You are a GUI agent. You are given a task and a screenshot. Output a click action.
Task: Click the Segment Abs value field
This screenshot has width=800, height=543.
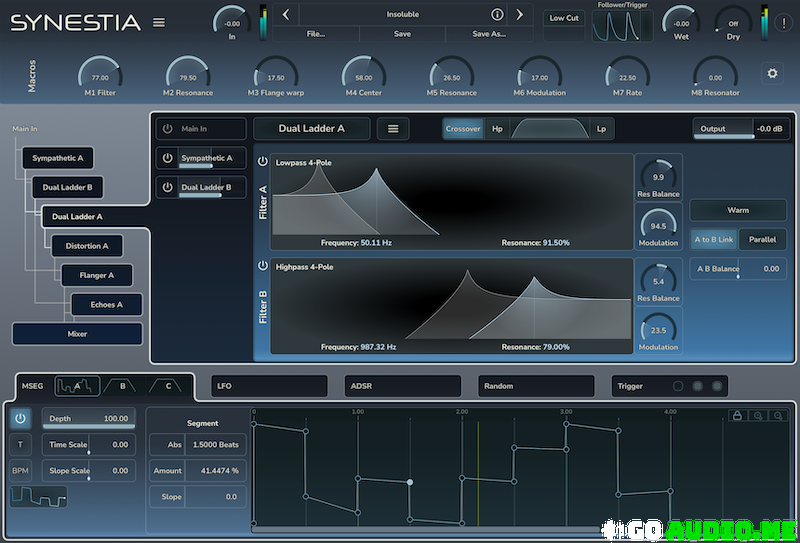[215, 445]
